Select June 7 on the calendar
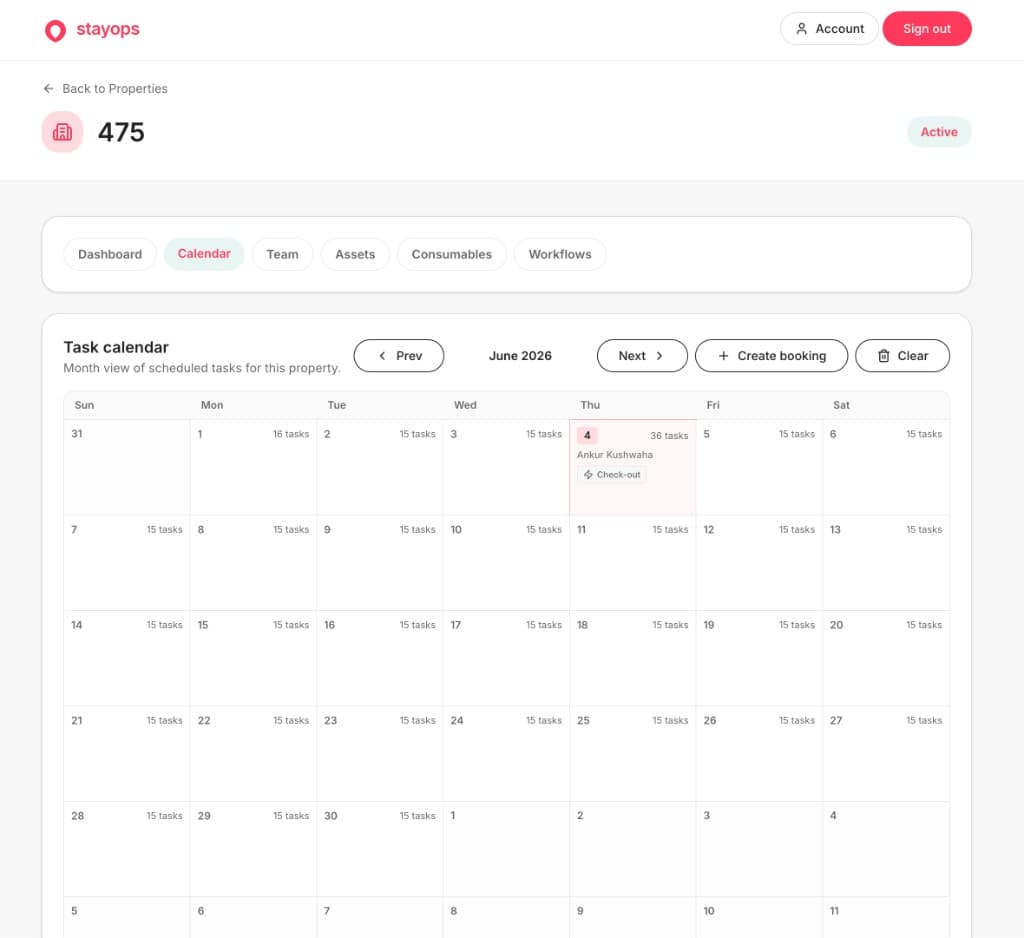 click(x=126, y=562)
